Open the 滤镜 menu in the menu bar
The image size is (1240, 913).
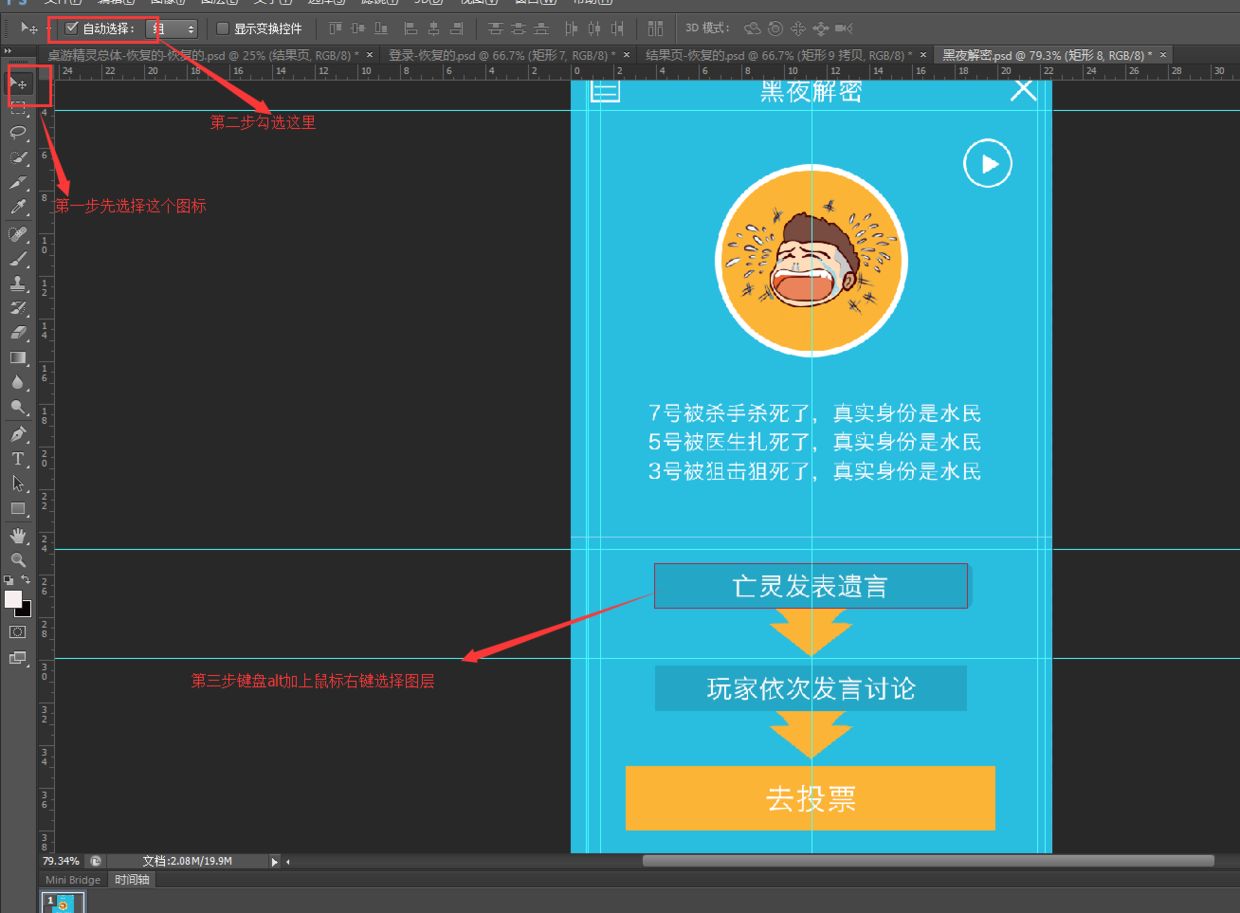pos(377,3)
